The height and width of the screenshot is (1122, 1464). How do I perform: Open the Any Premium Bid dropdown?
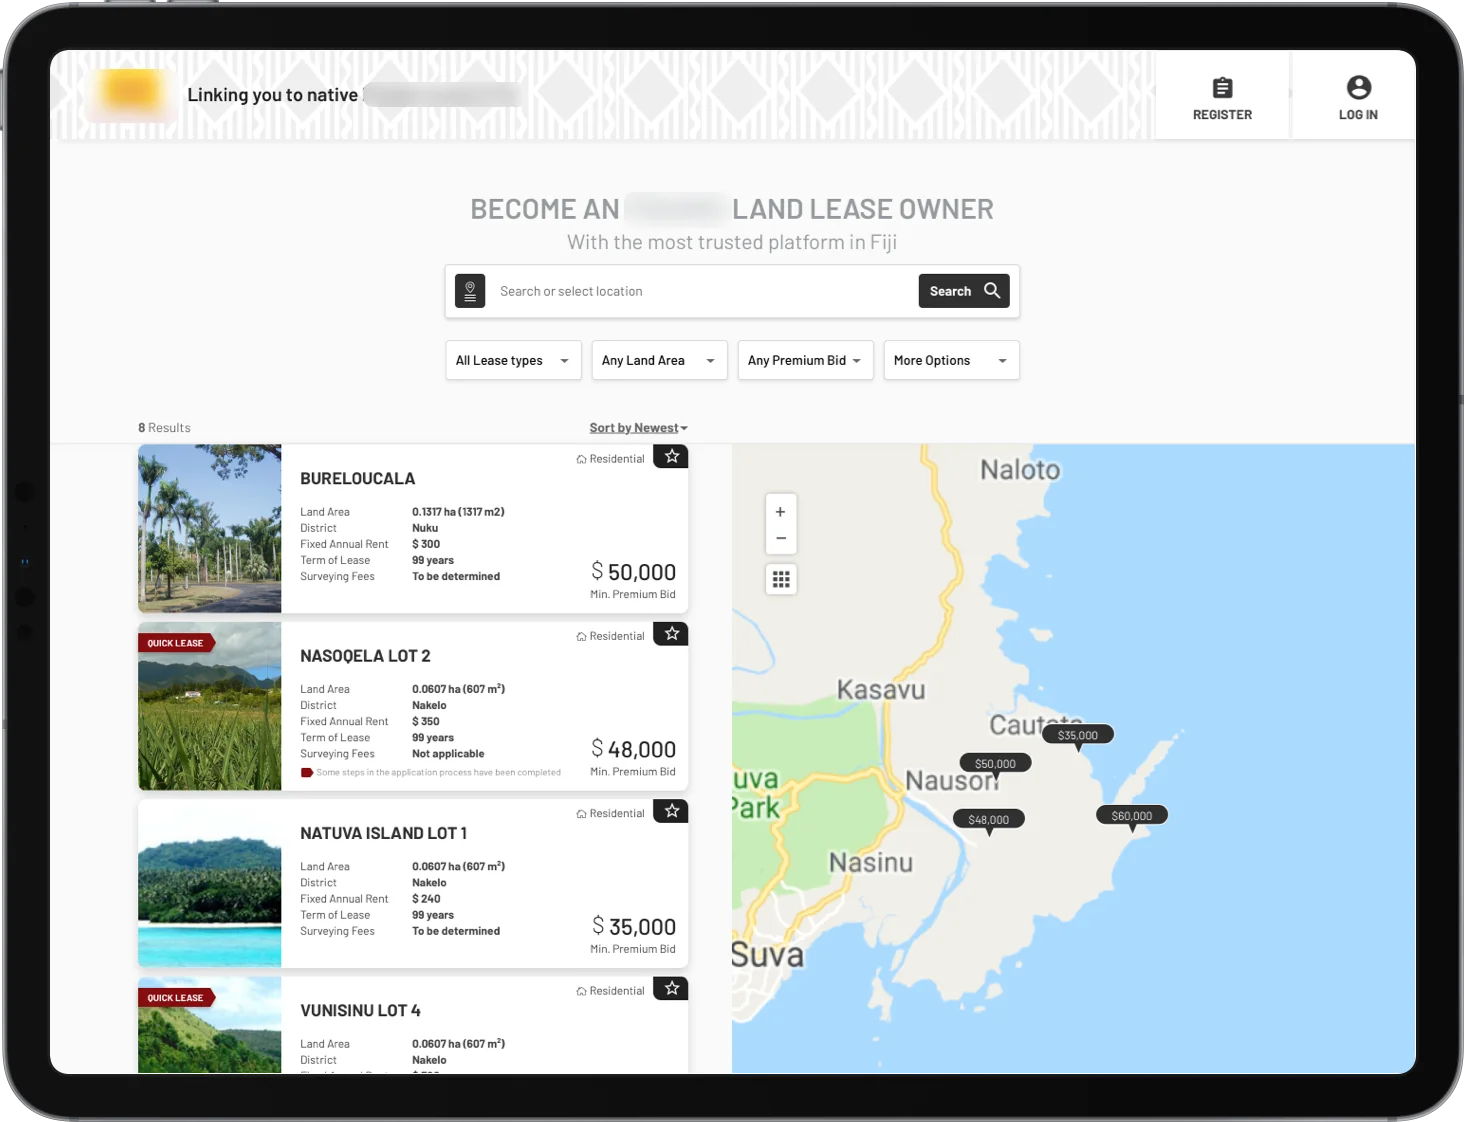click(x=805, y=360)
